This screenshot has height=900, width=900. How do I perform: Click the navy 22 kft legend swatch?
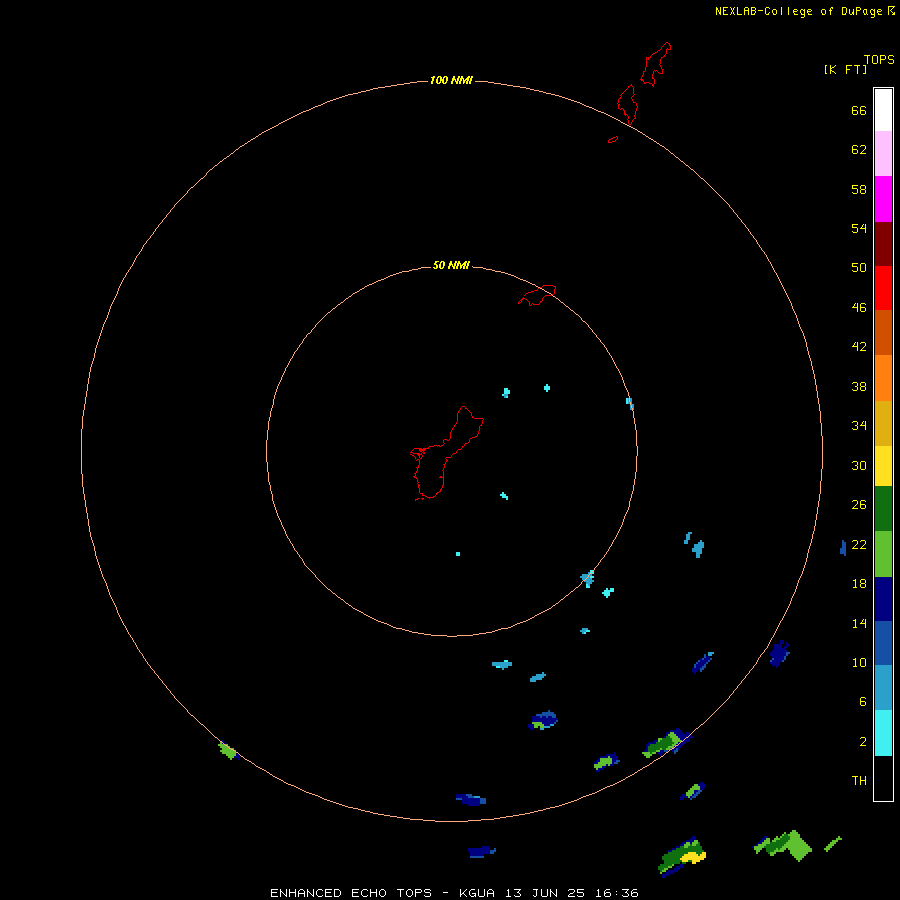tap(883, 599)
